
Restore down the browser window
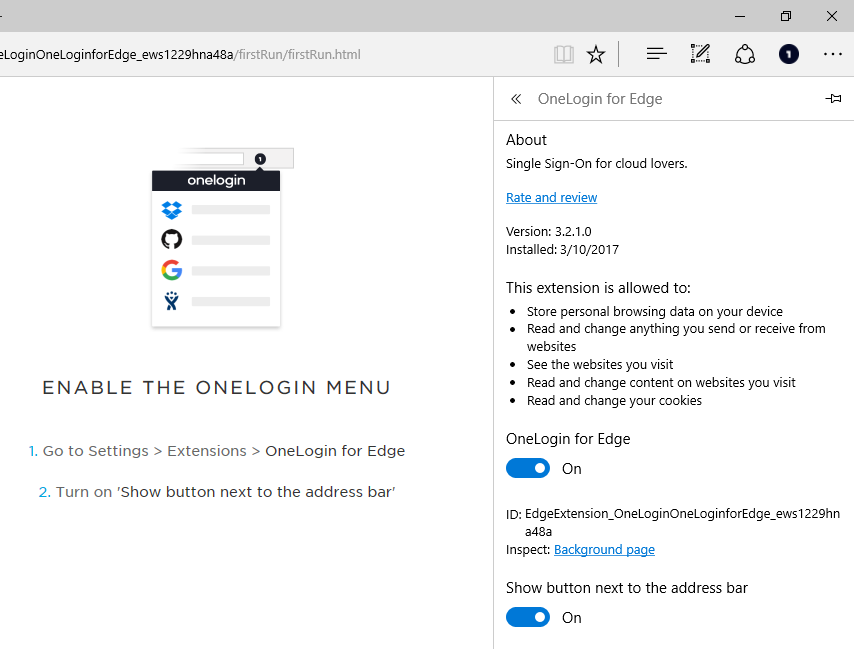click(x=785, y=16)
